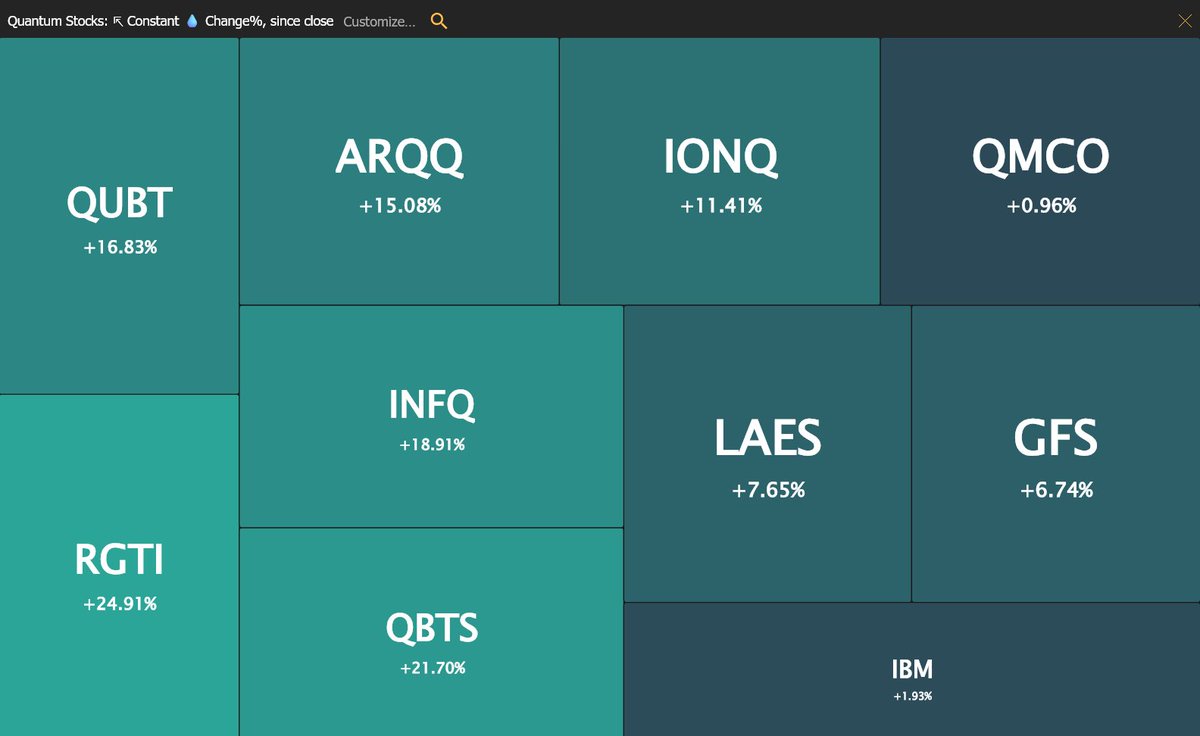Viewport: 1200px width, 736px height.
Task: Select the INFQ heatmap tile
Action: [431, 416]
